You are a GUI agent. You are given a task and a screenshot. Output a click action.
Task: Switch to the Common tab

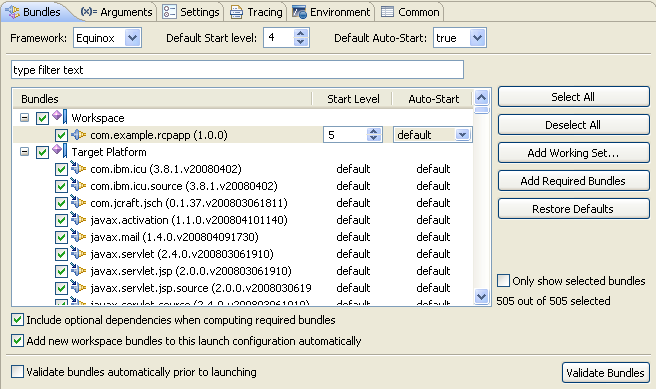[410, 12]
